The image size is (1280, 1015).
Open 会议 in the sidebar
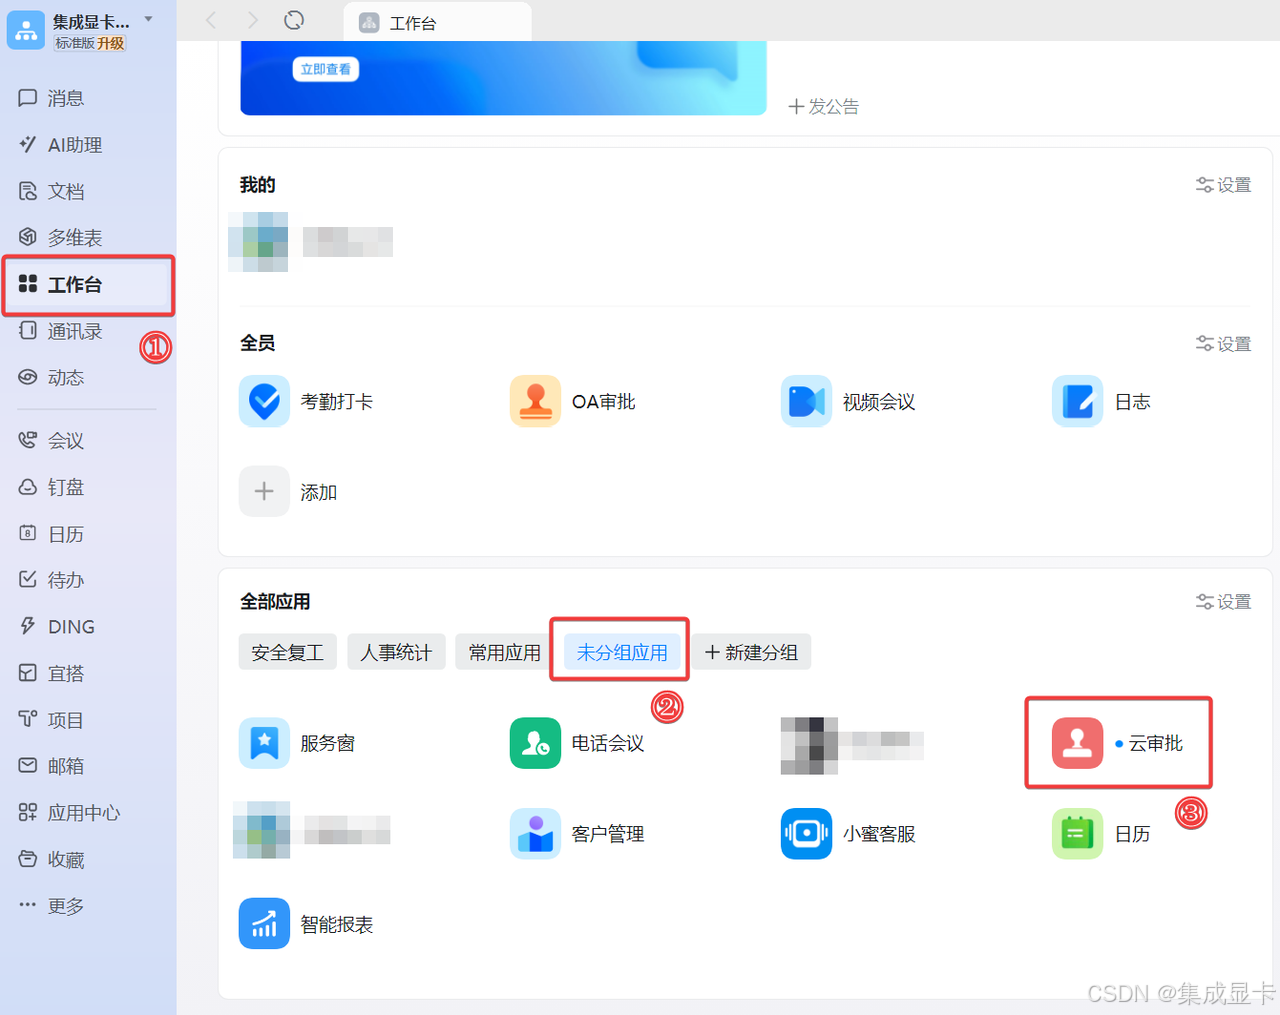click(x=51, y=440)
